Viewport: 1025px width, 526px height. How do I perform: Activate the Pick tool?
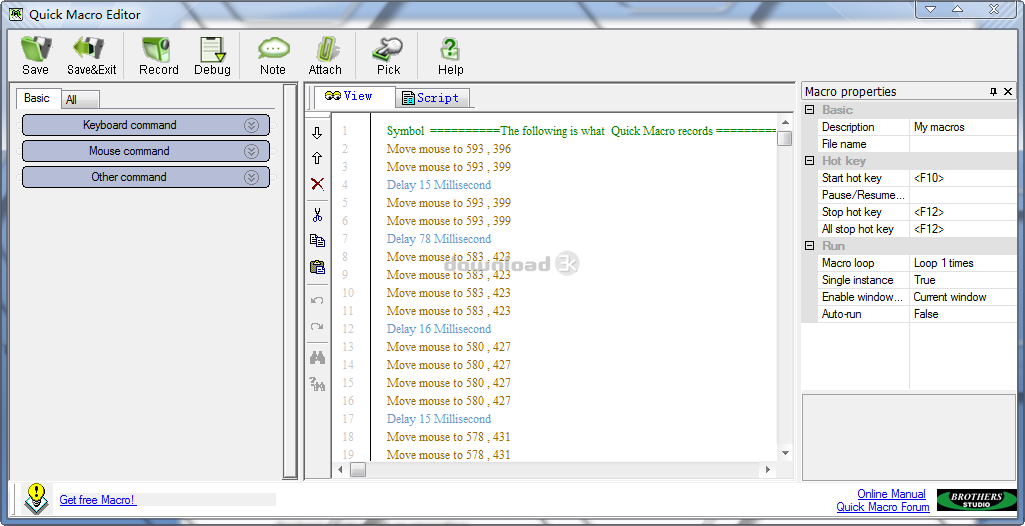point(388,55)
